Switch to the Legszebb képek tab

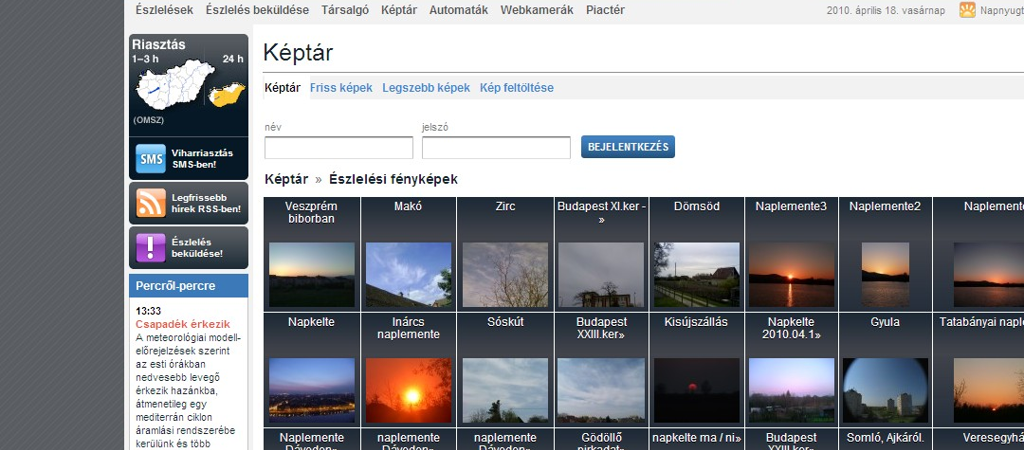[426, 88]
